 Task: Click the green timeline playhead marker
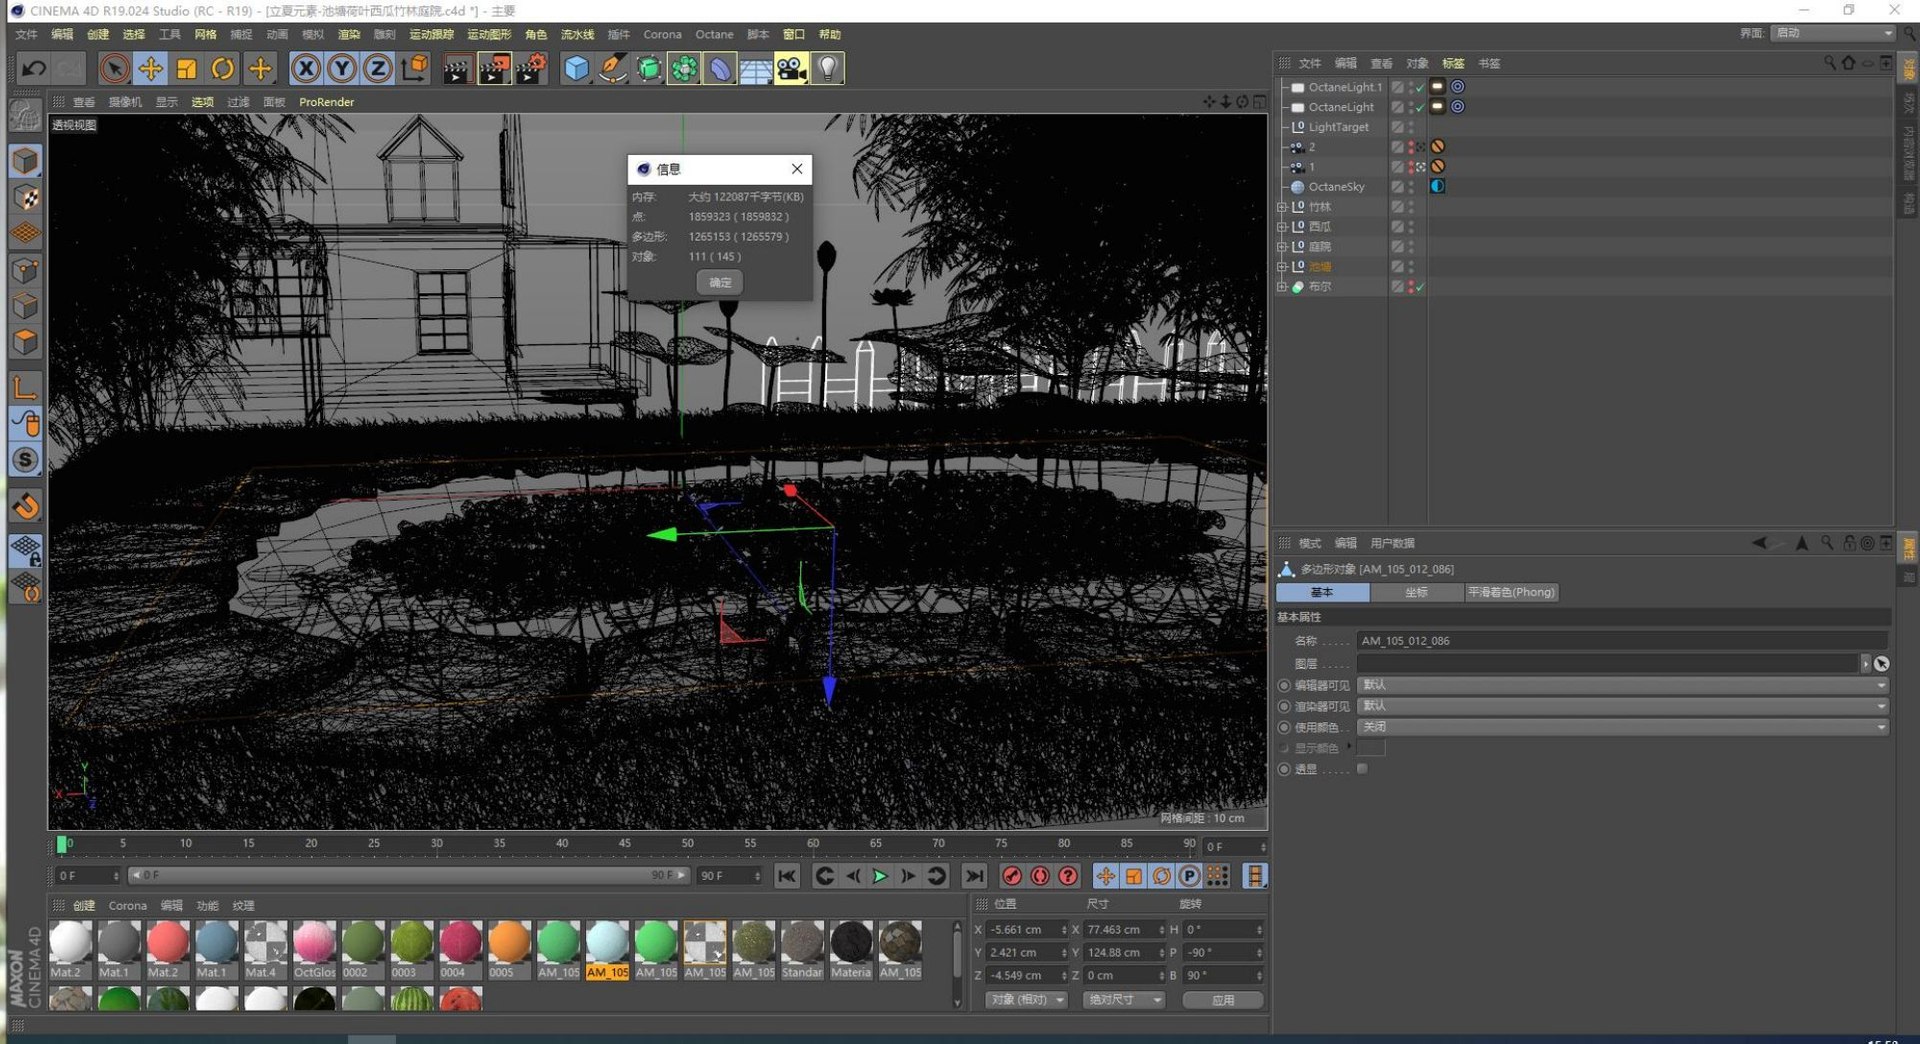coord(62,845)
